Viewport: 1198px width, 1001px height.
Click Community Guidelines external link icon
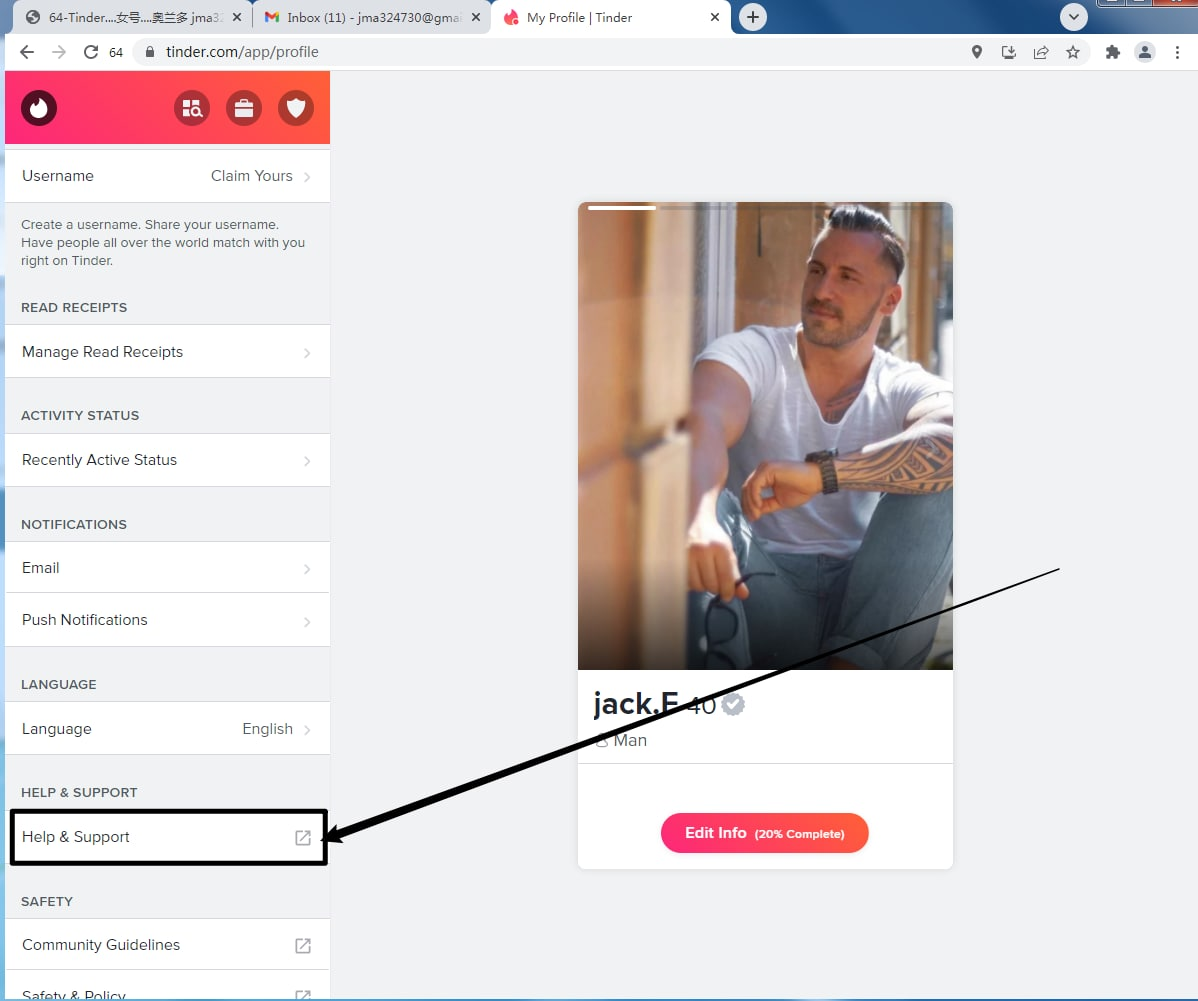point(303,945)
